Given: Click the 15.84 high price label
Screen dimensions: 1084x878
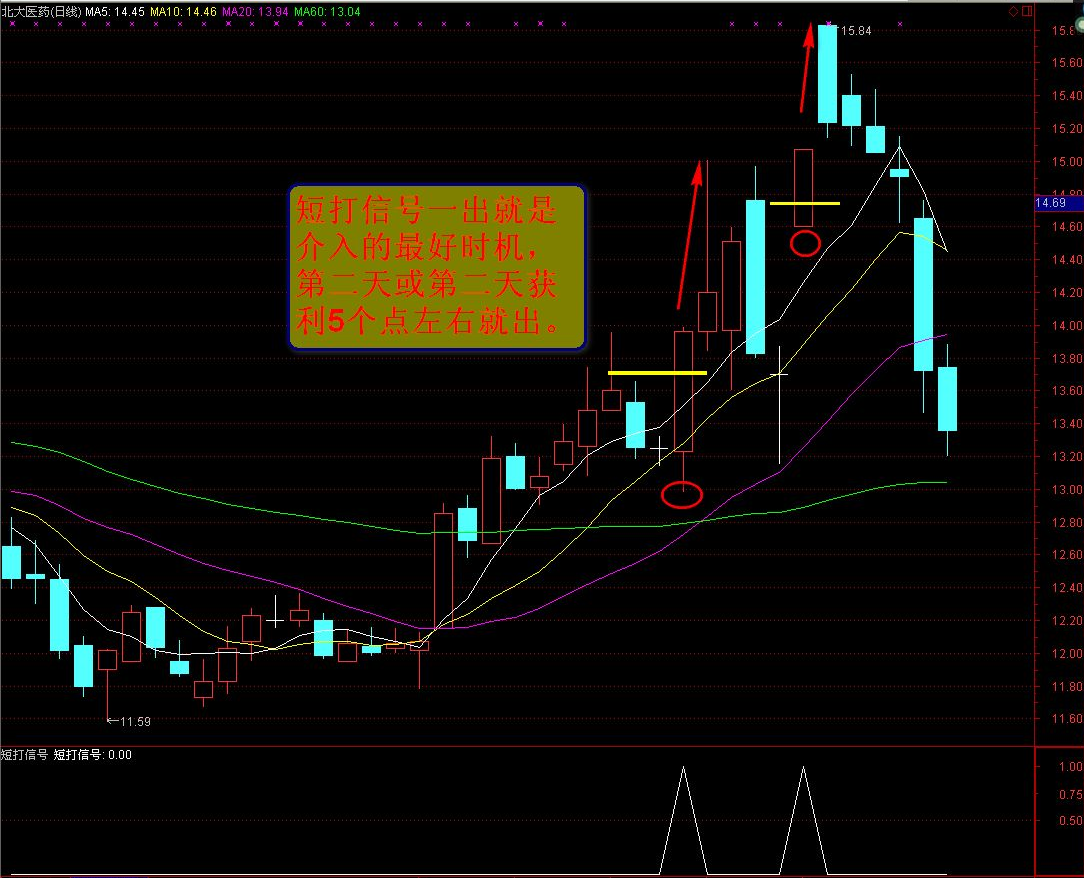Looking at the screenshot, I should point(856,31).
